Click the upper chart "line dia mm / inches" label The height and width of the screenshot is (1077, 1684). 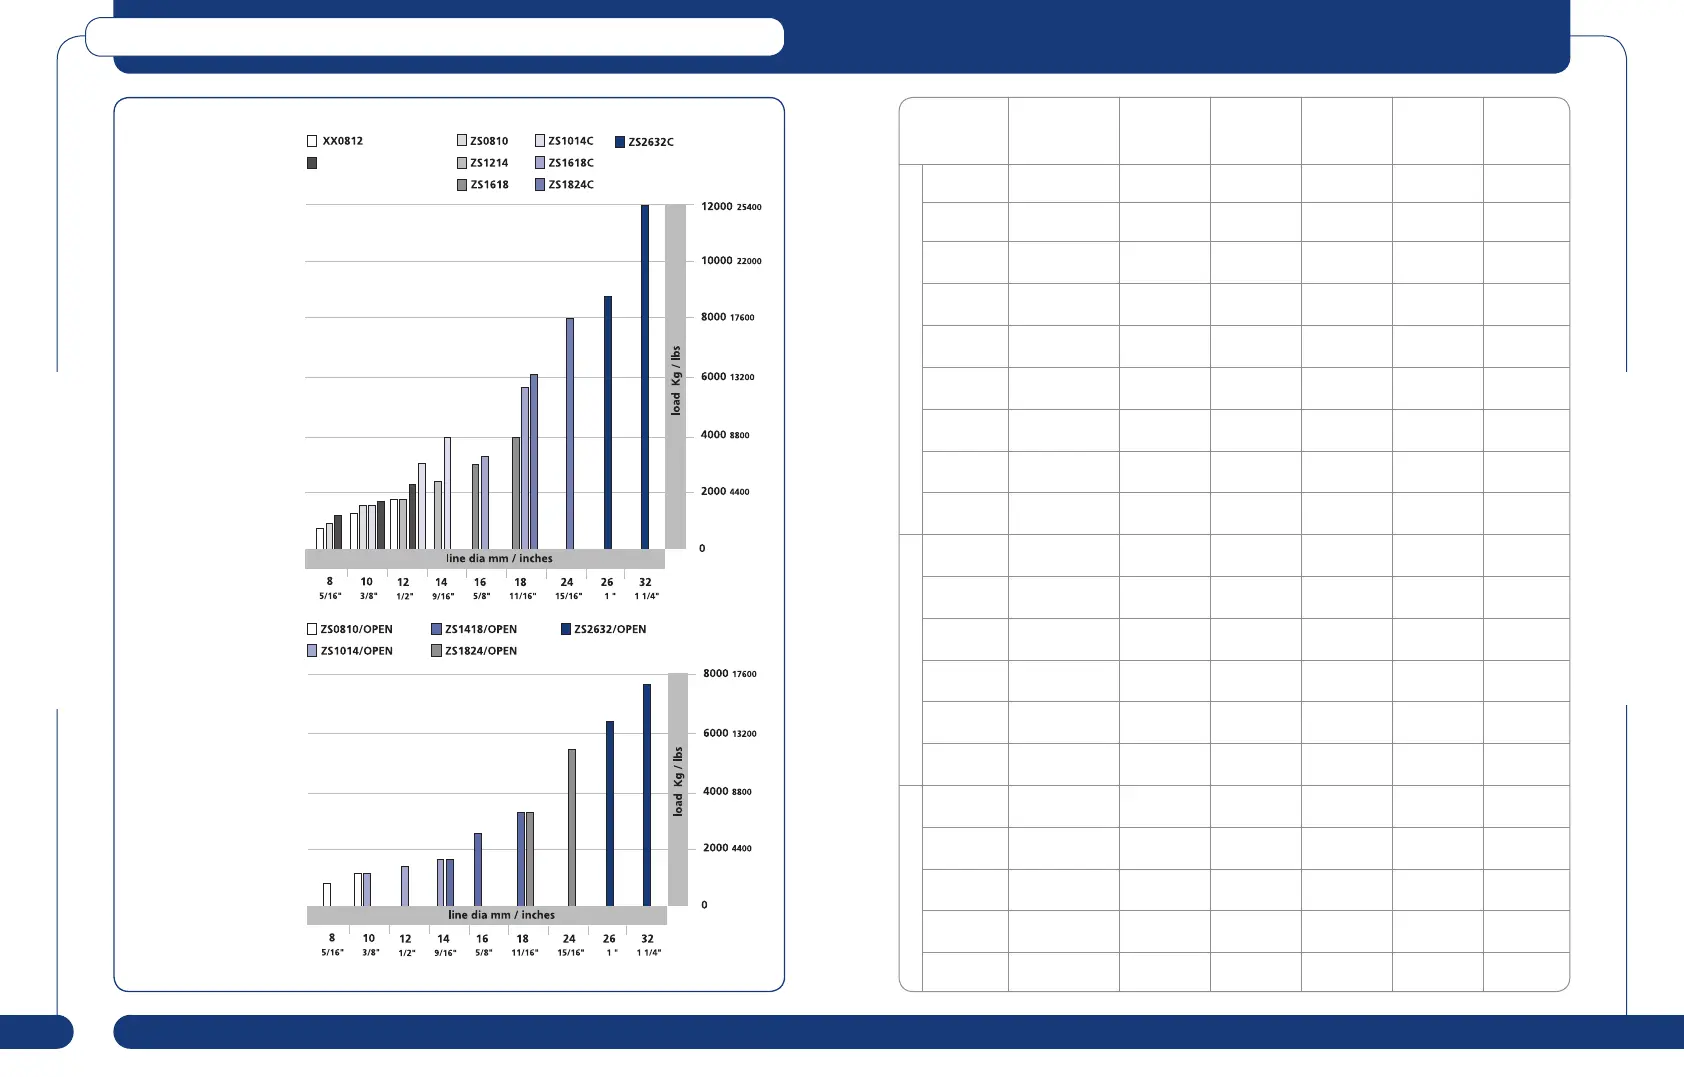(499, 559)
